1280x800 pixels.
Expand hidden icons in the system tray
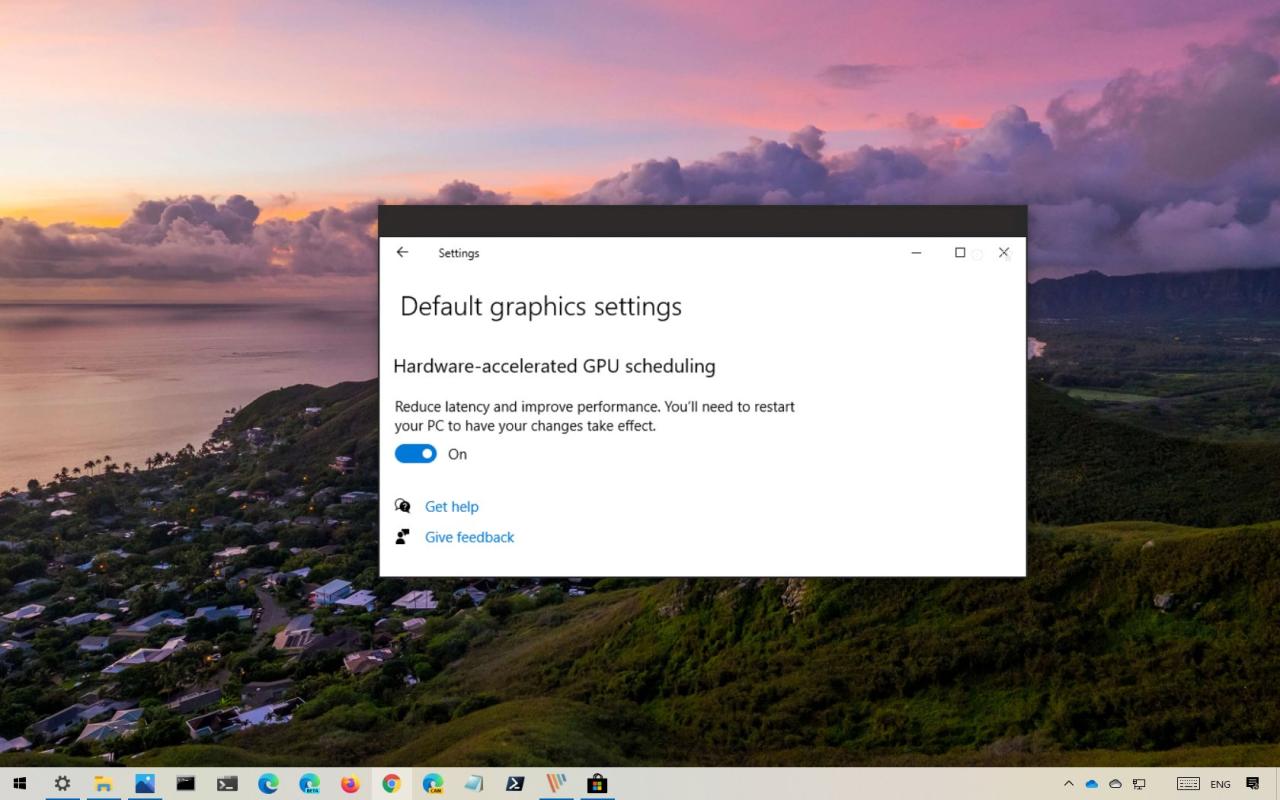(x=1068, y=784)
